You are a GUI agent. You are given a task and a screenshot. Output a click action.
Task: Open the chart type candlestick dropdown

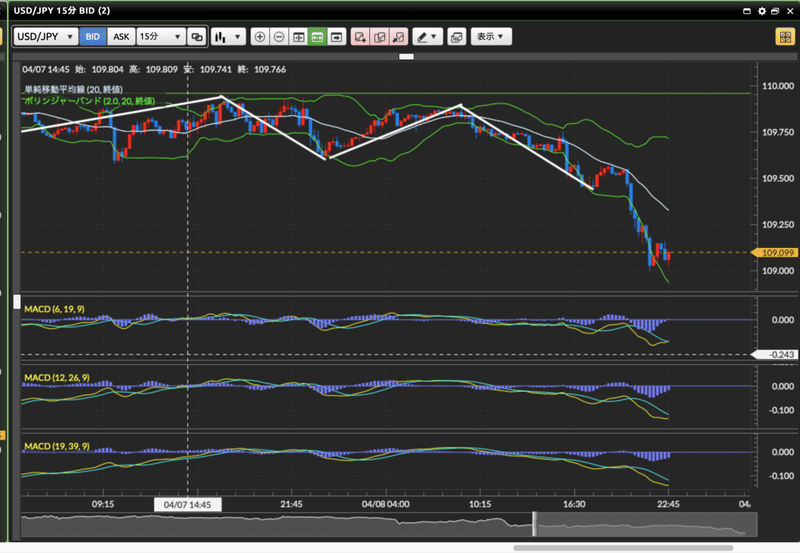(228, 37)
